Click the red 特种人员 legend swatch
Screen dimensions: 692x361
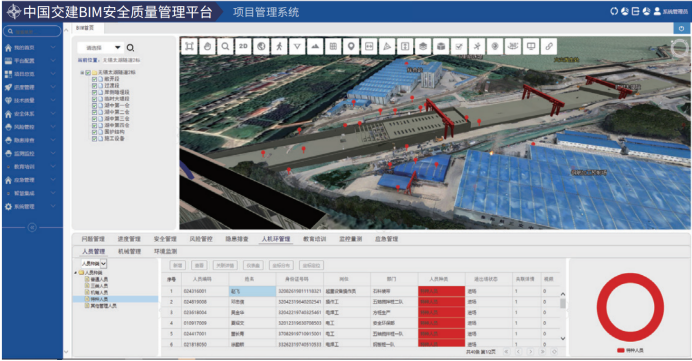tap(620, 350)
